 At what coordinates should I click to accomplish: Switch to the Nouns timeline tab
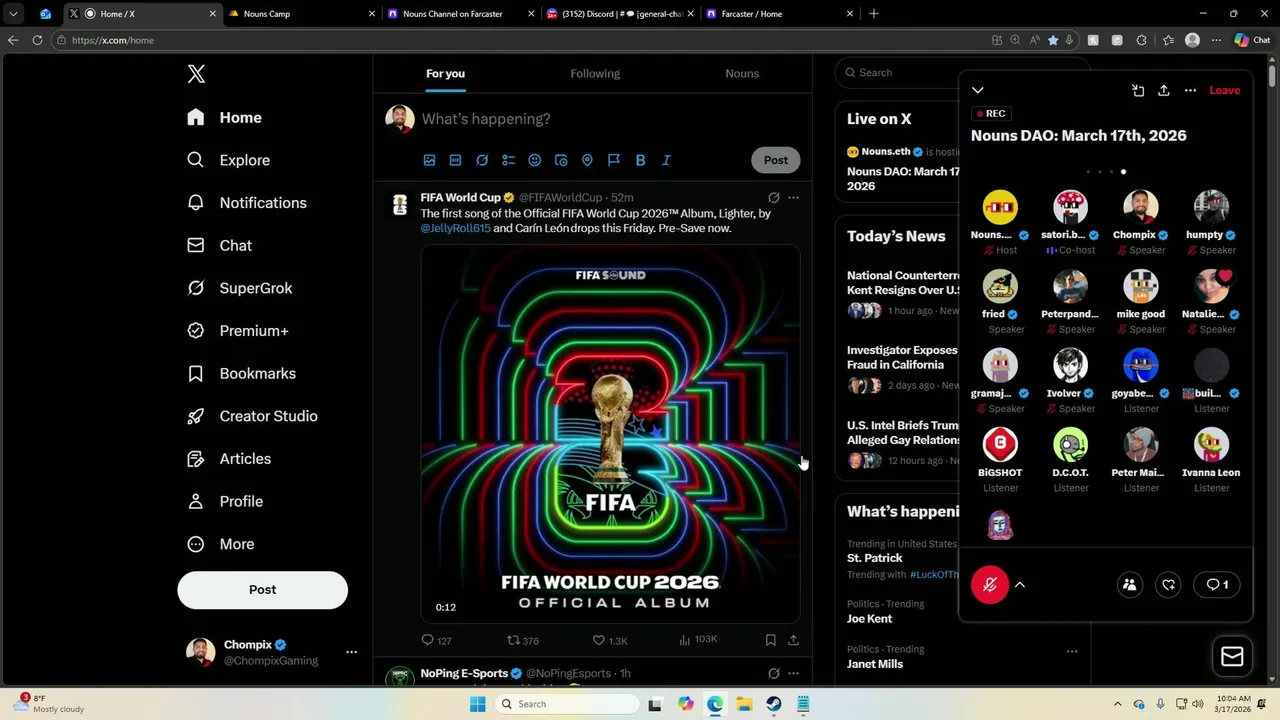click(x=742, y=73)
